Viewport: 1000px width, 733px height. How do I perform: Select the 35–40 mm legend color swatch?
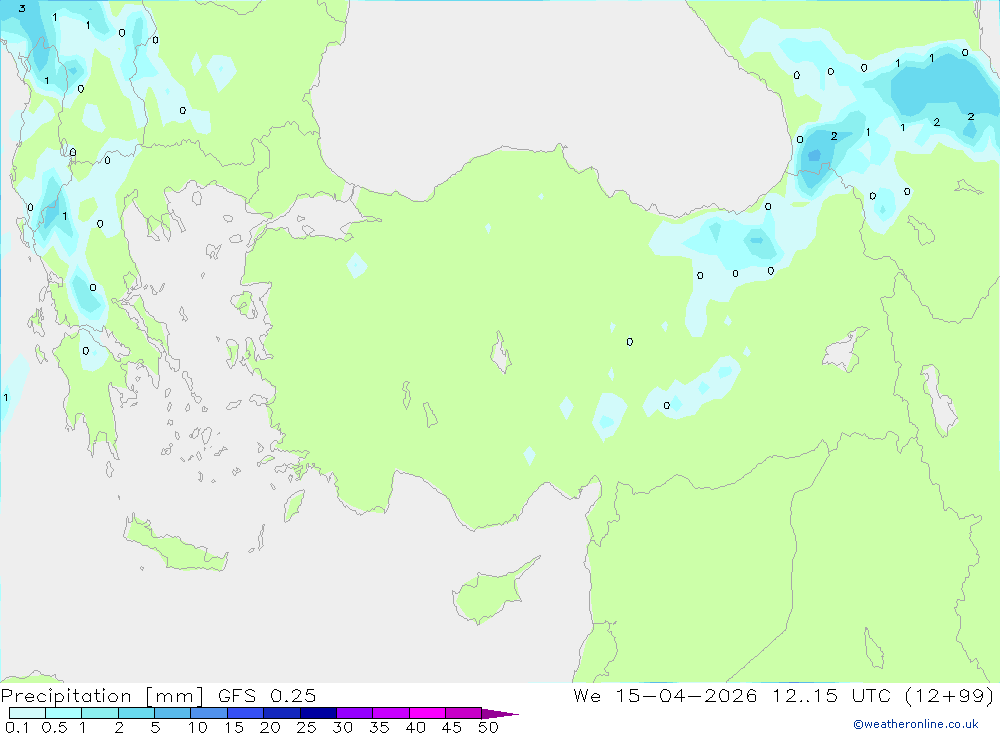[x=391, y=713]
